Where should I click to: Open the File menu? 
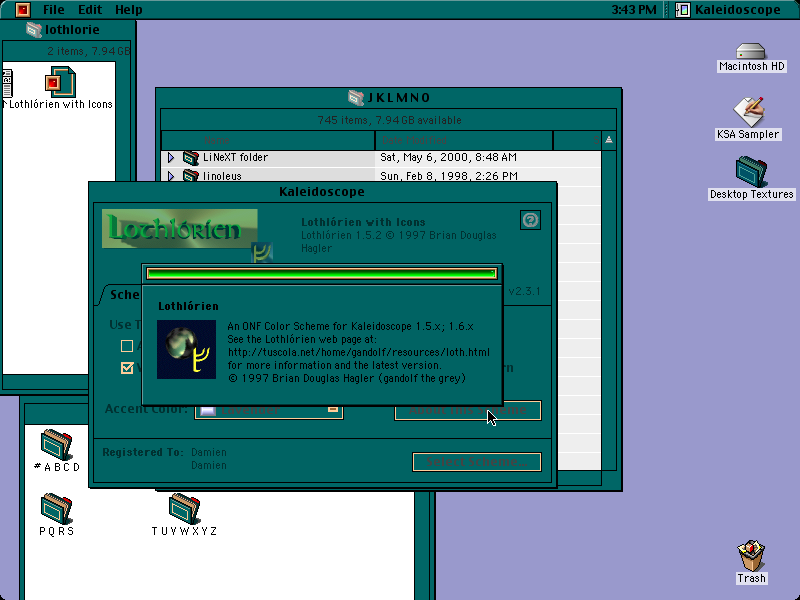tap(54, 10)
